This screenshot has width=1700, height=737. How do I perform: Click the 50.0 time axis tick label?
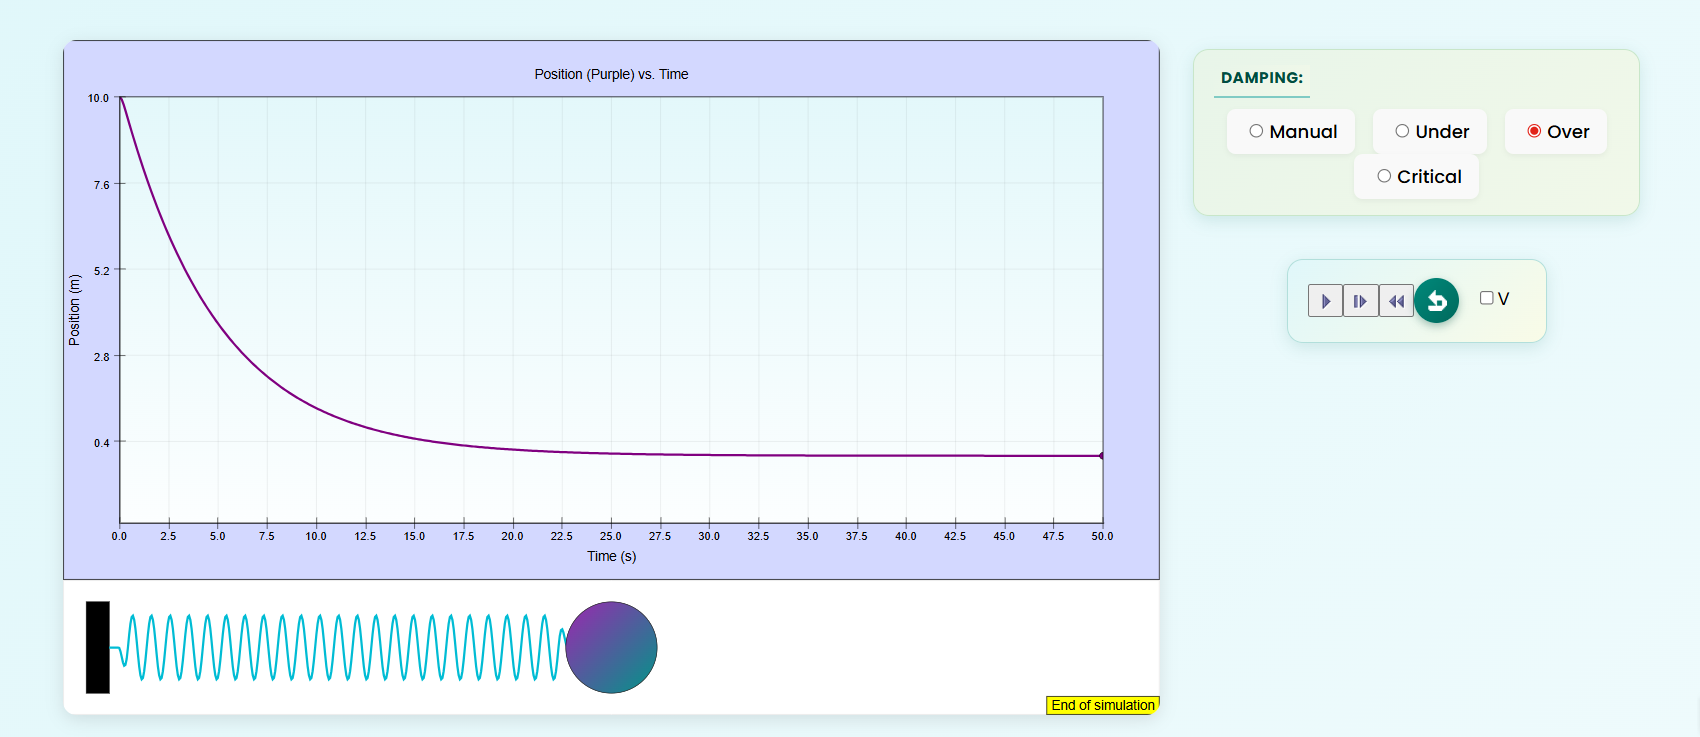[1102, 537]
